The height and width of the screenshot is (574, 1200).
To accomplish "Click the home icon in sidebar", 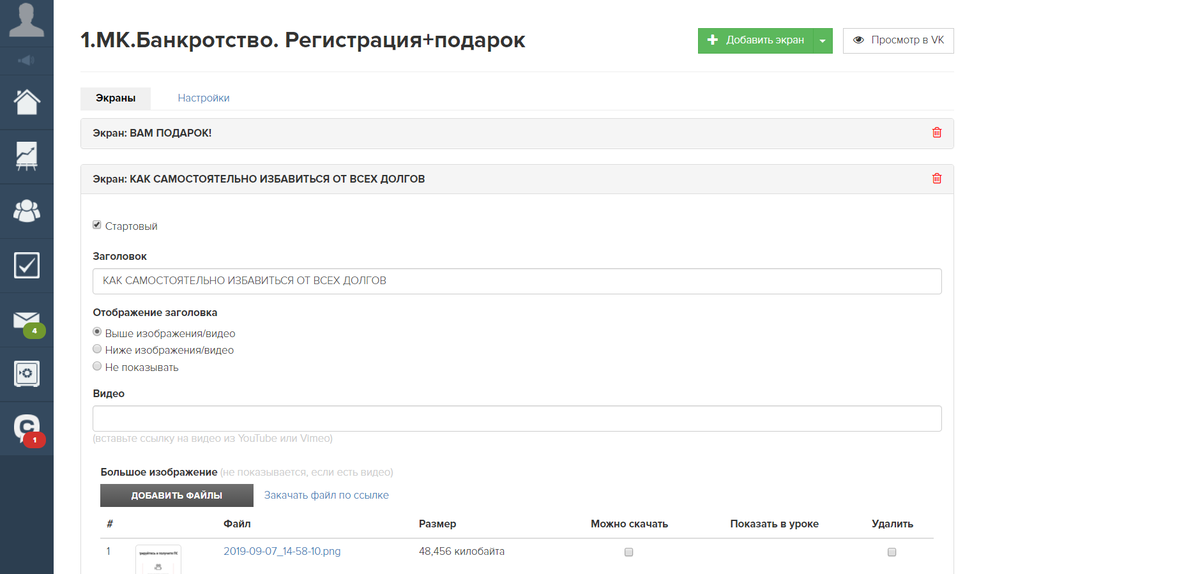I will point(26,101).
